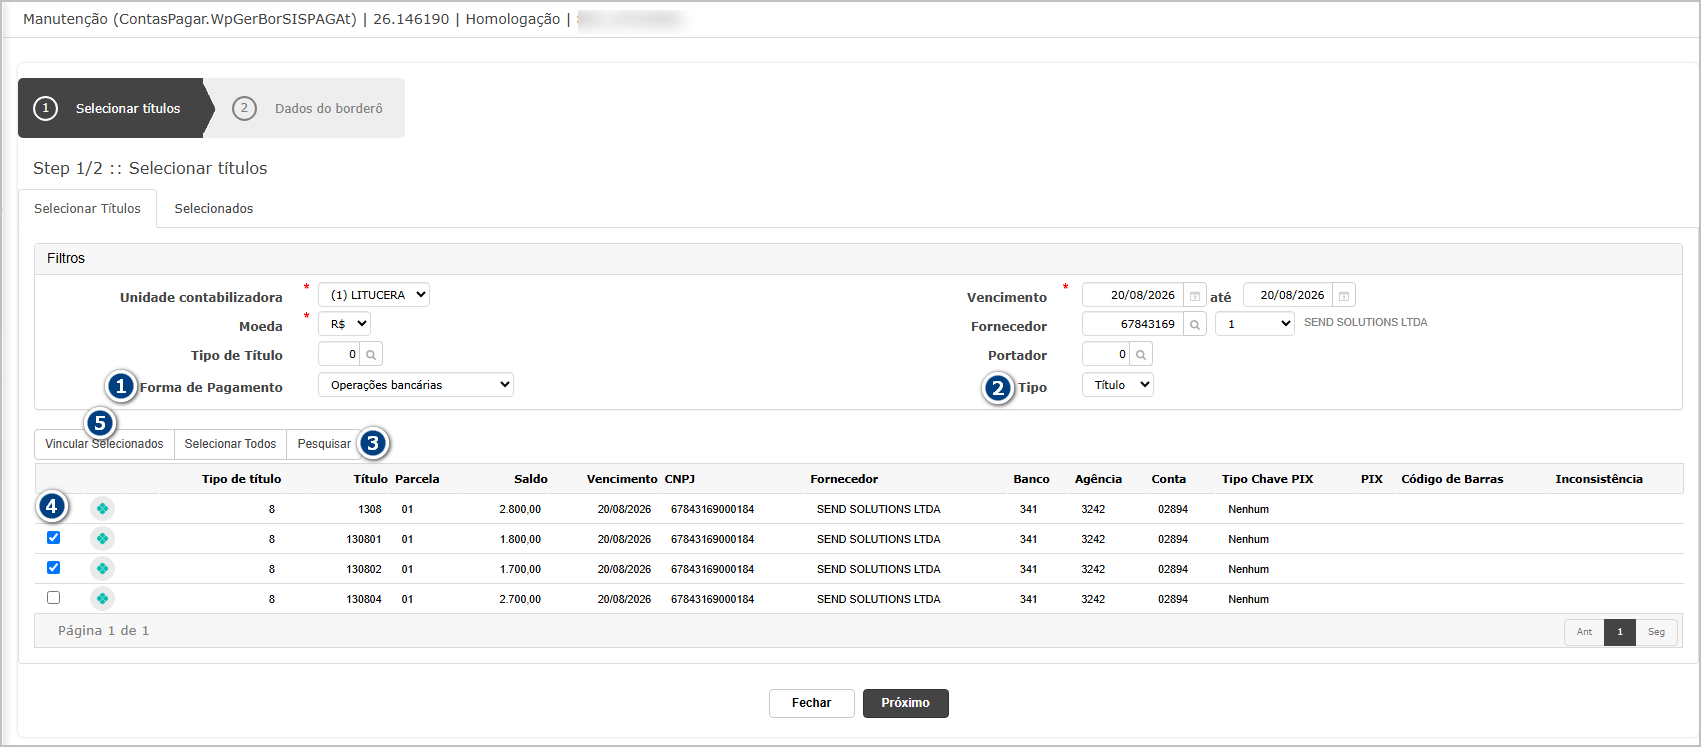Viewport: 1701px width, 747px height.
Task: Click the título number 130804
Action: pyautogui.click(x=364, y=599)
